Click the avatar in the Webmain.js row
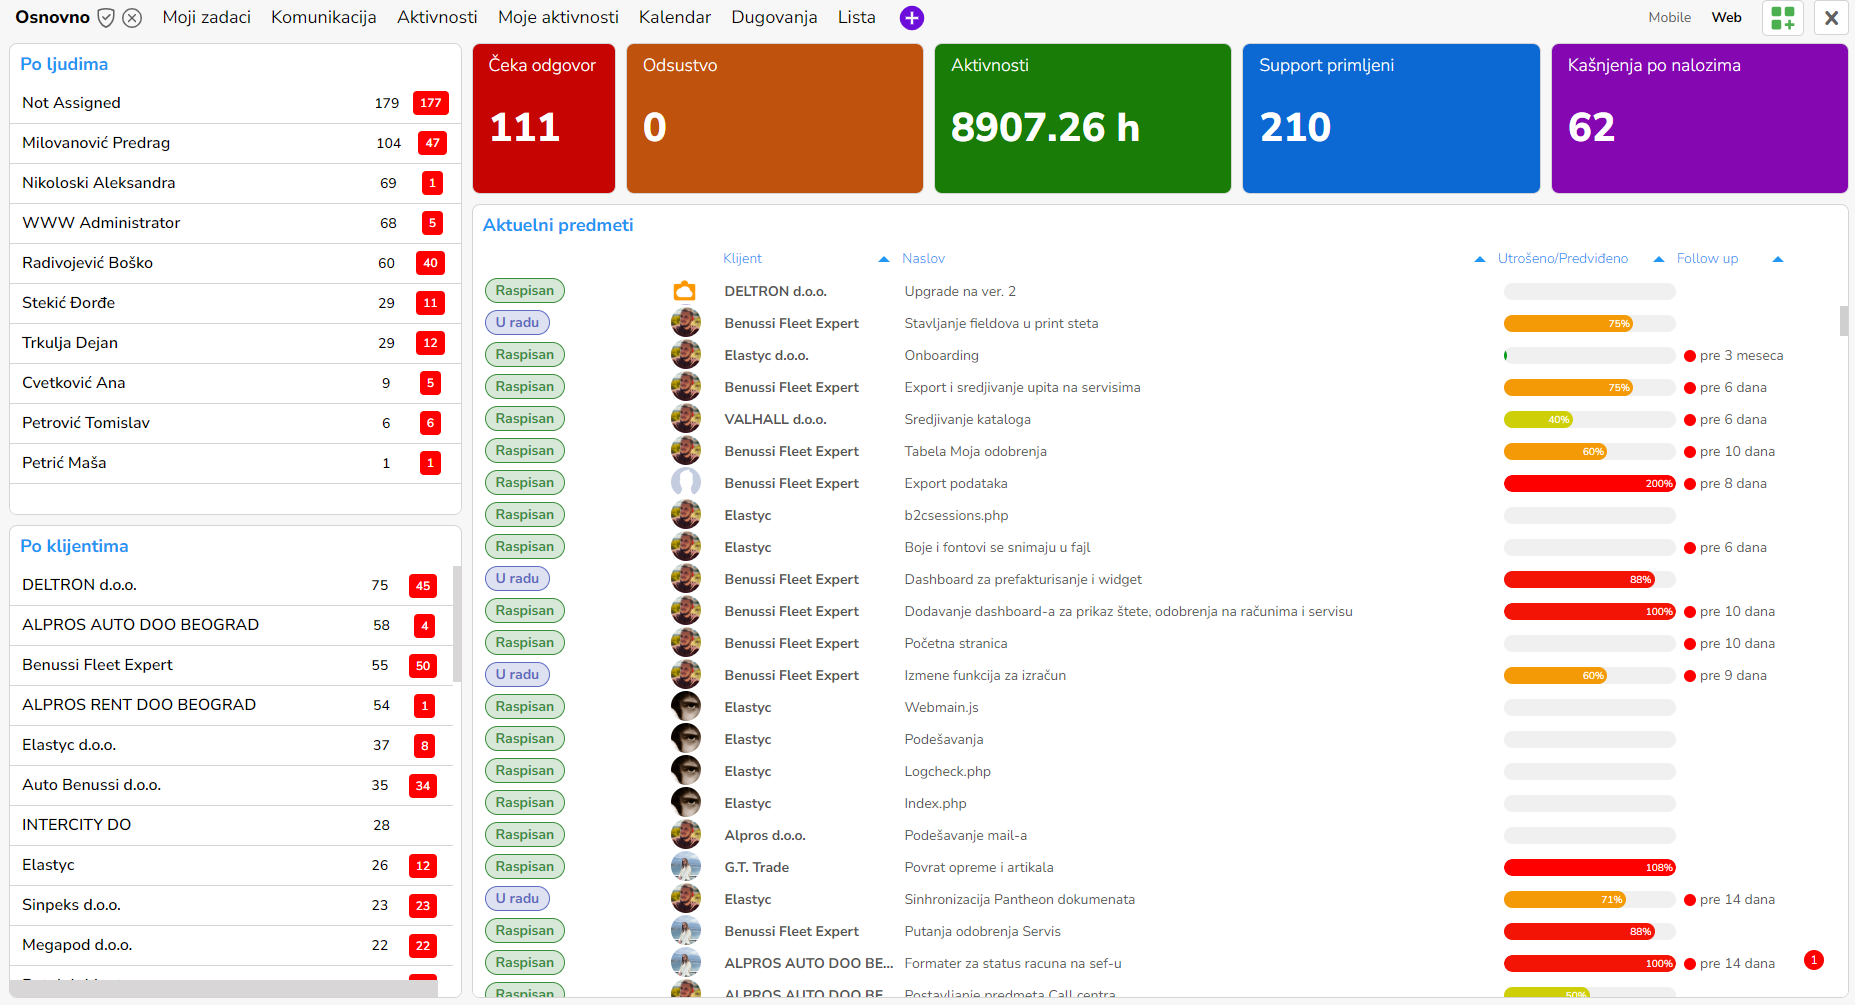Screen dimensions: 1855x1005 coord(685,707)
